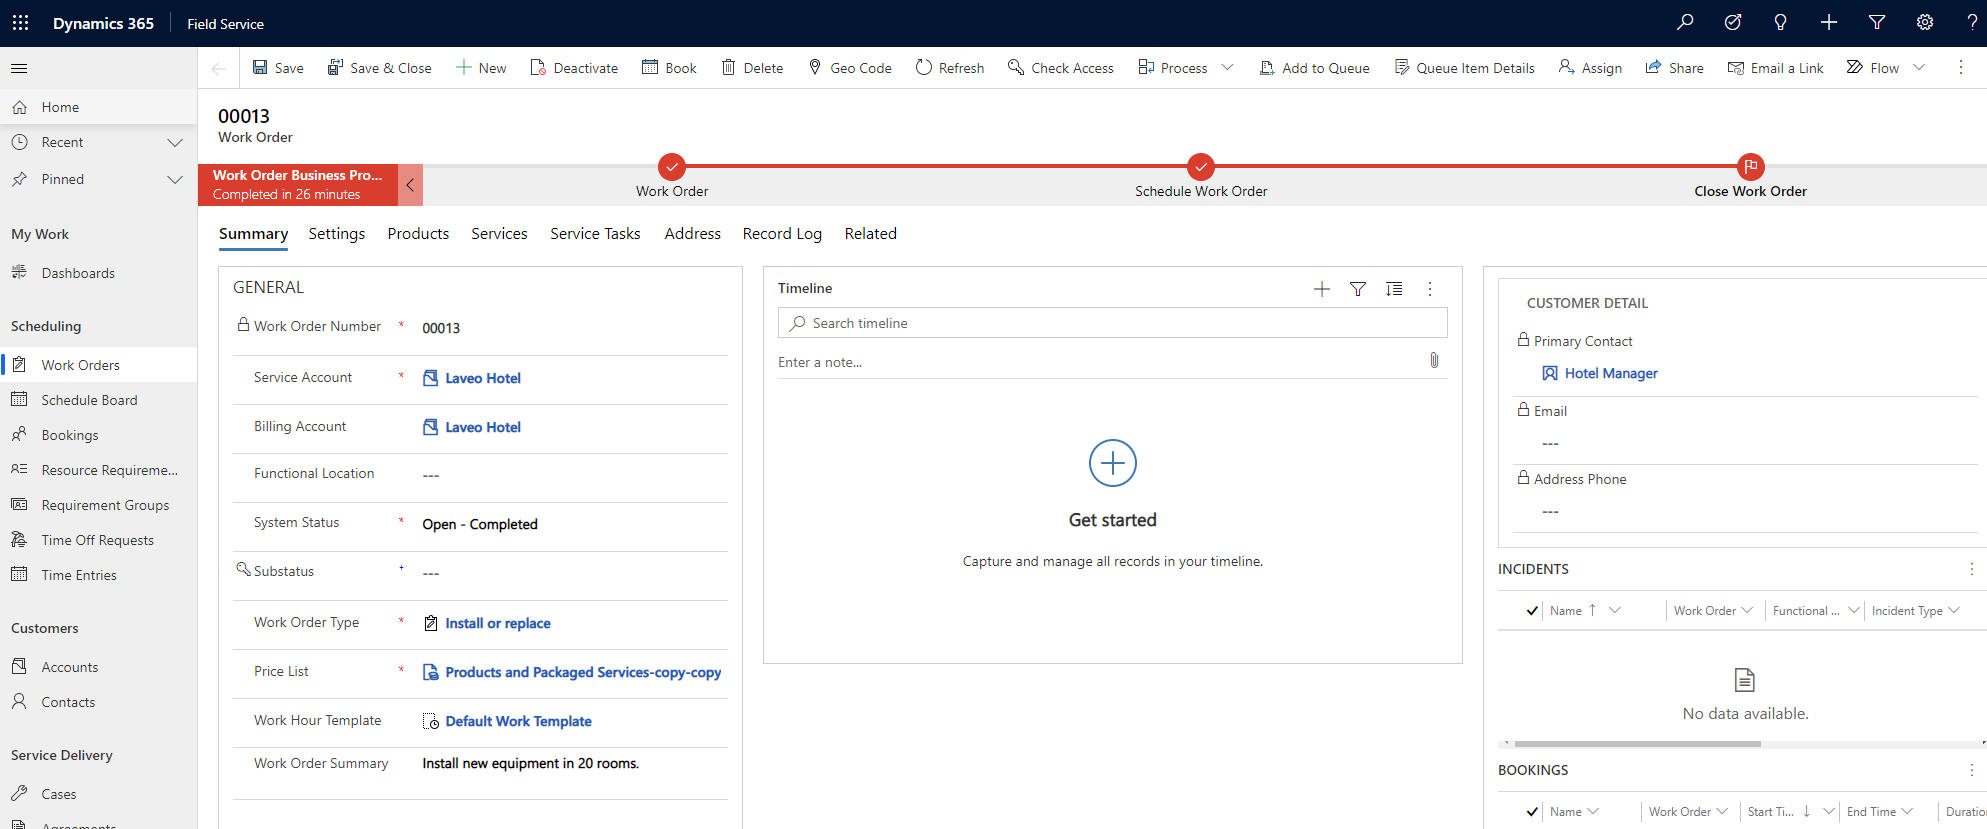Open Incident Type column dropdown
This screenshot has height=829, width=1987.
pos(1954,610)
